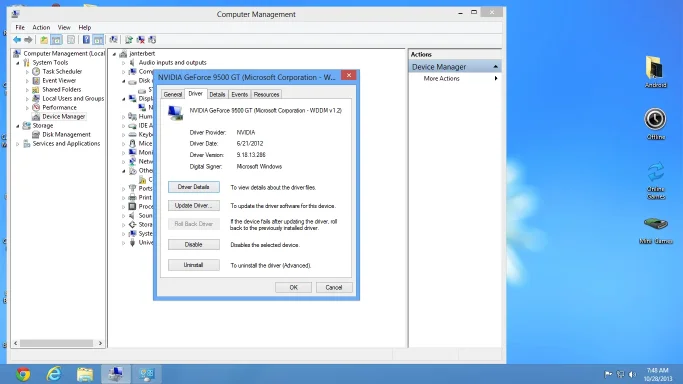
Task: Expand Services and Applications node
Action: click(x=18, y=144)
